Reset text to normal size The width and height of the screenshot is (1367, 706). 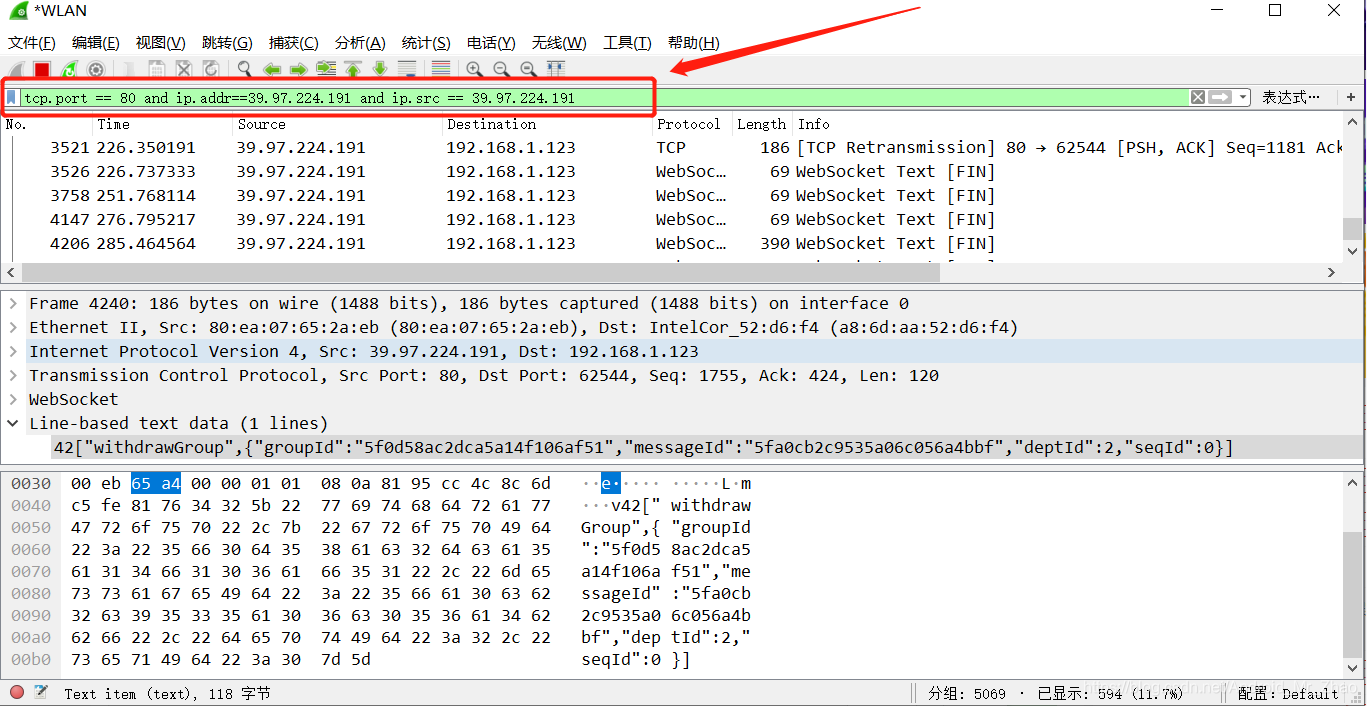pos(528,69)
